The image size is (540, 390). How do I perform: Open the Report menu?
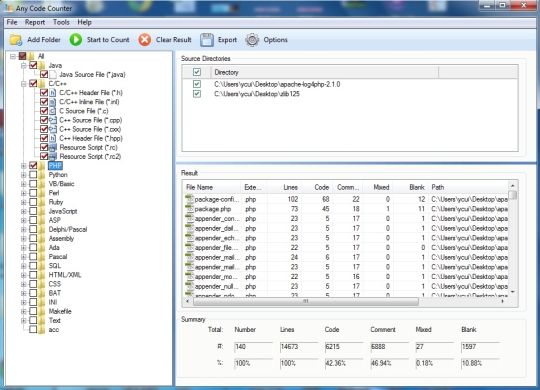coord(35,22)
